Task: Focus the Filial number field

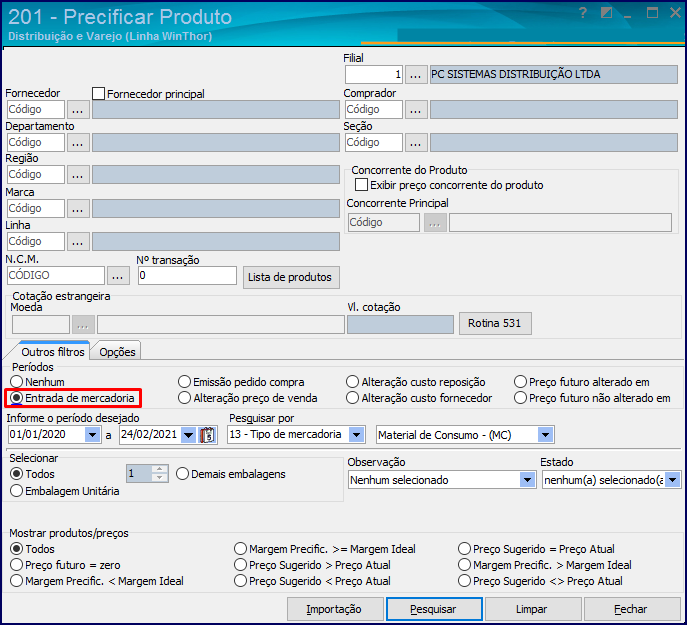Action: pos(374,75)
